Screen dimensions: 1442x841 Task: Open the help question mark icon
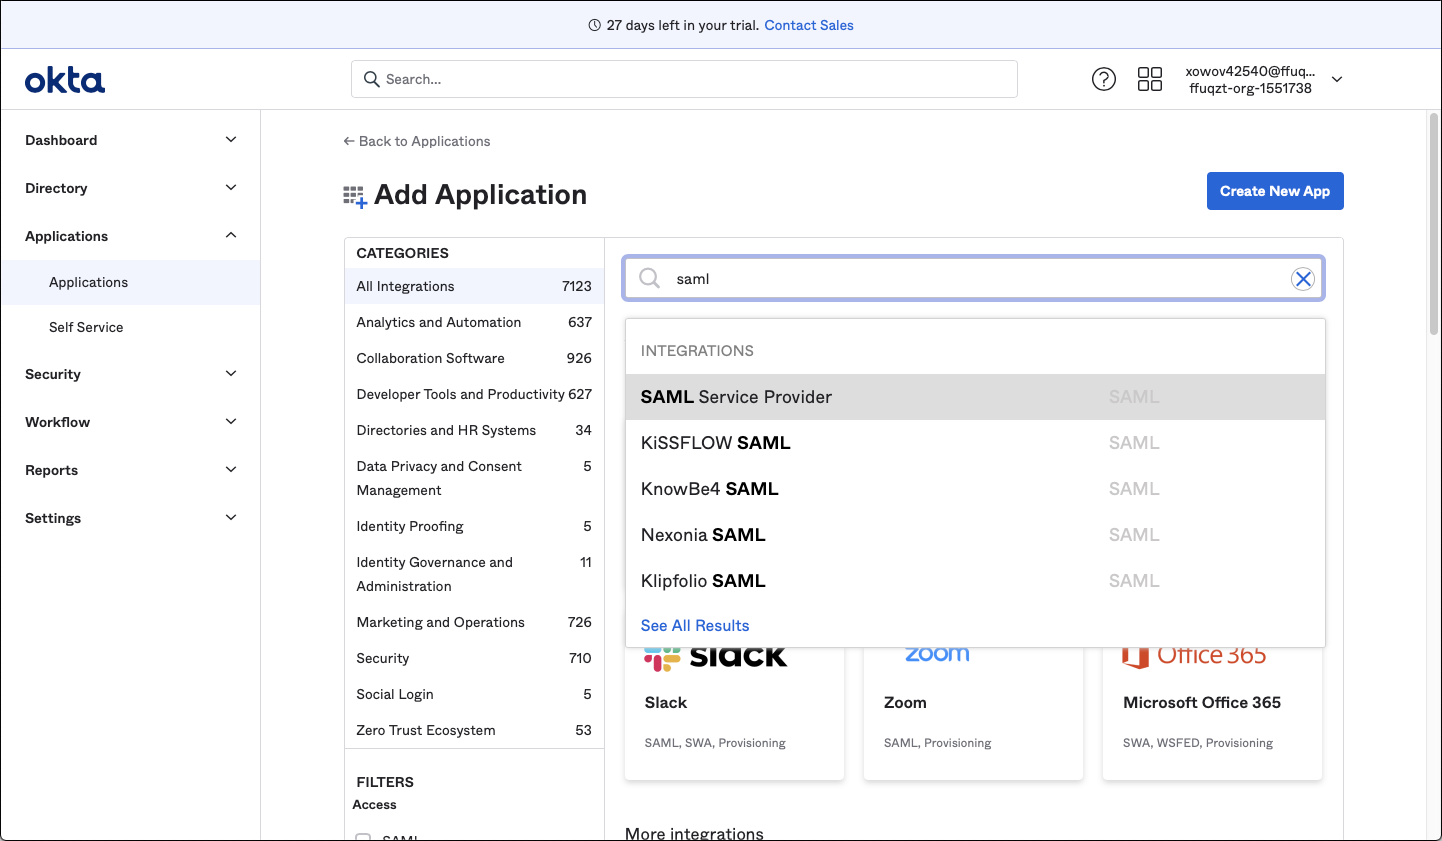[1104, 79]
